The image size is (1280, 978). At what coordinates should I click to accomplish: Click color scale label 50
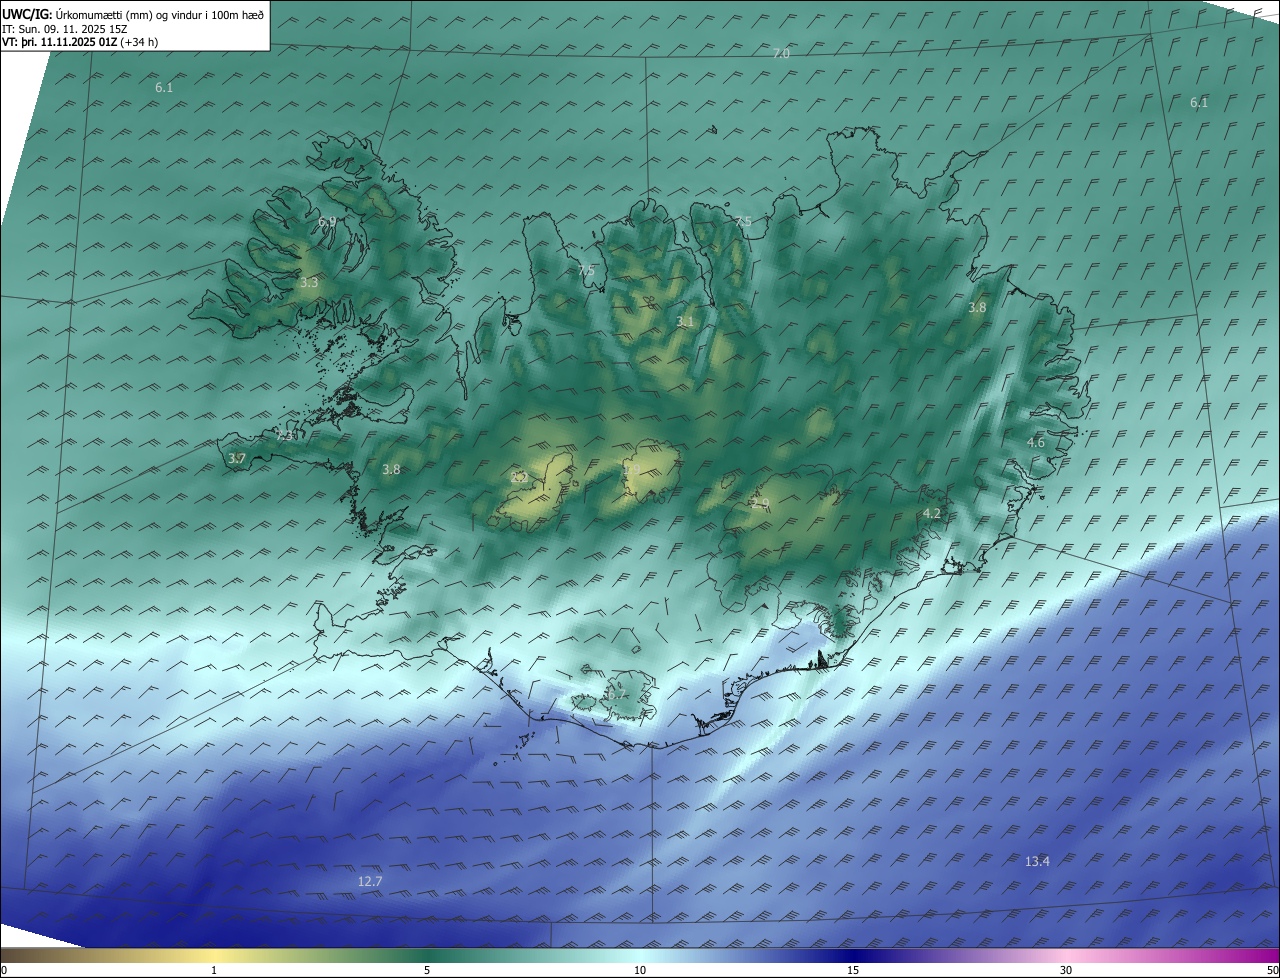point(1273,970)
